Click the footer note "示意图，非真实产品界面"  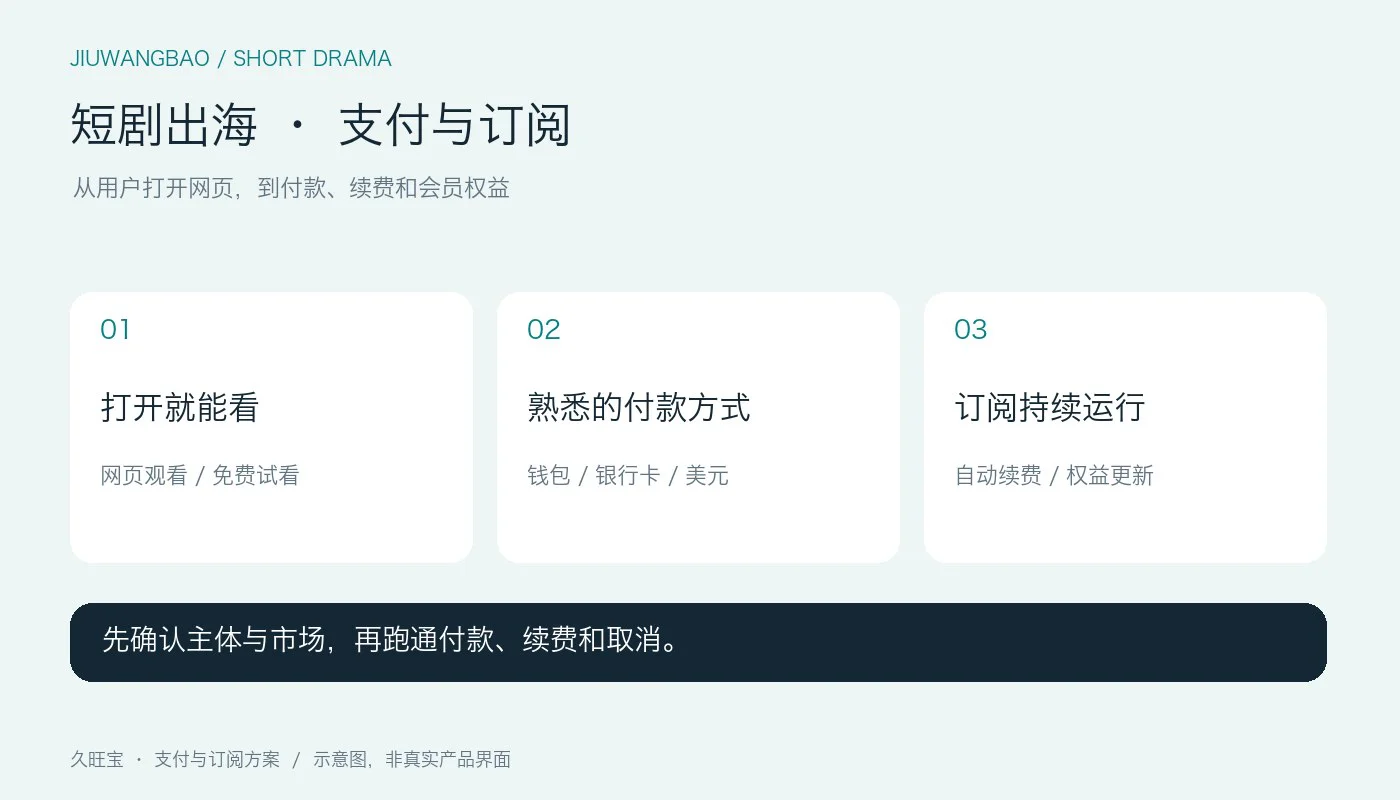[412, 760]
